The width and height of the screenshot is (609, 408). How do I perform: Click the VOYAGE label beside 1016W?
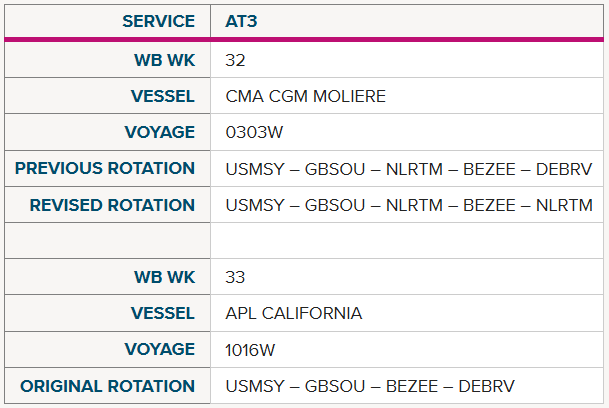(x=160, y=349)
